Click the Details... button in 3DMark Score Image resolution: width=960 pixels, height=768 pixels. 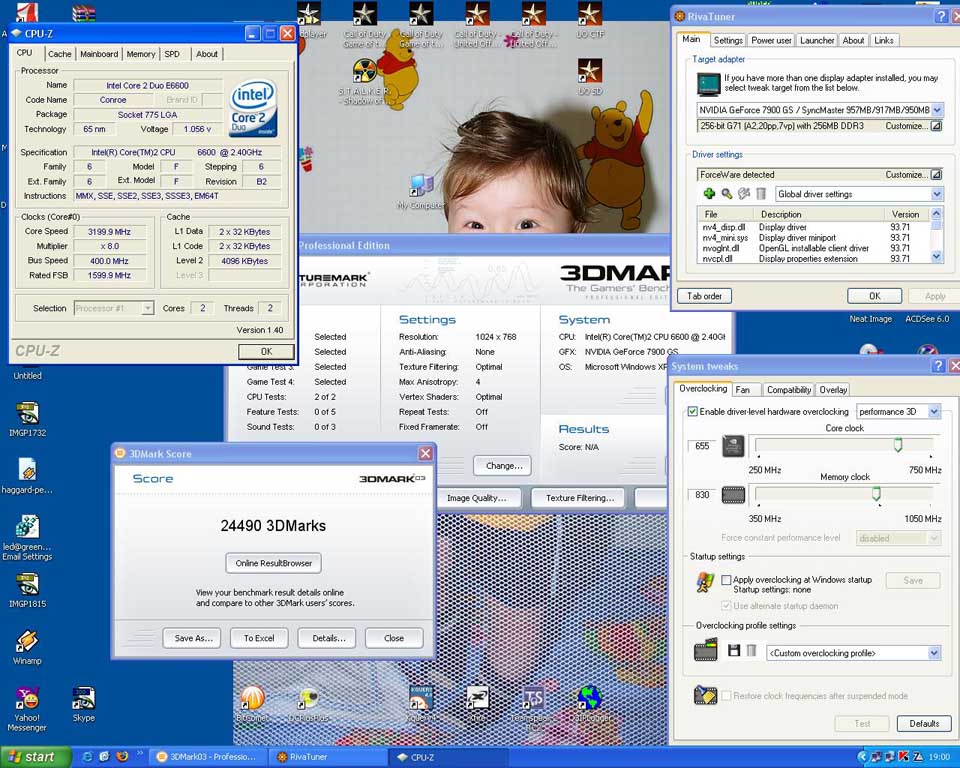tap(329, 638)
